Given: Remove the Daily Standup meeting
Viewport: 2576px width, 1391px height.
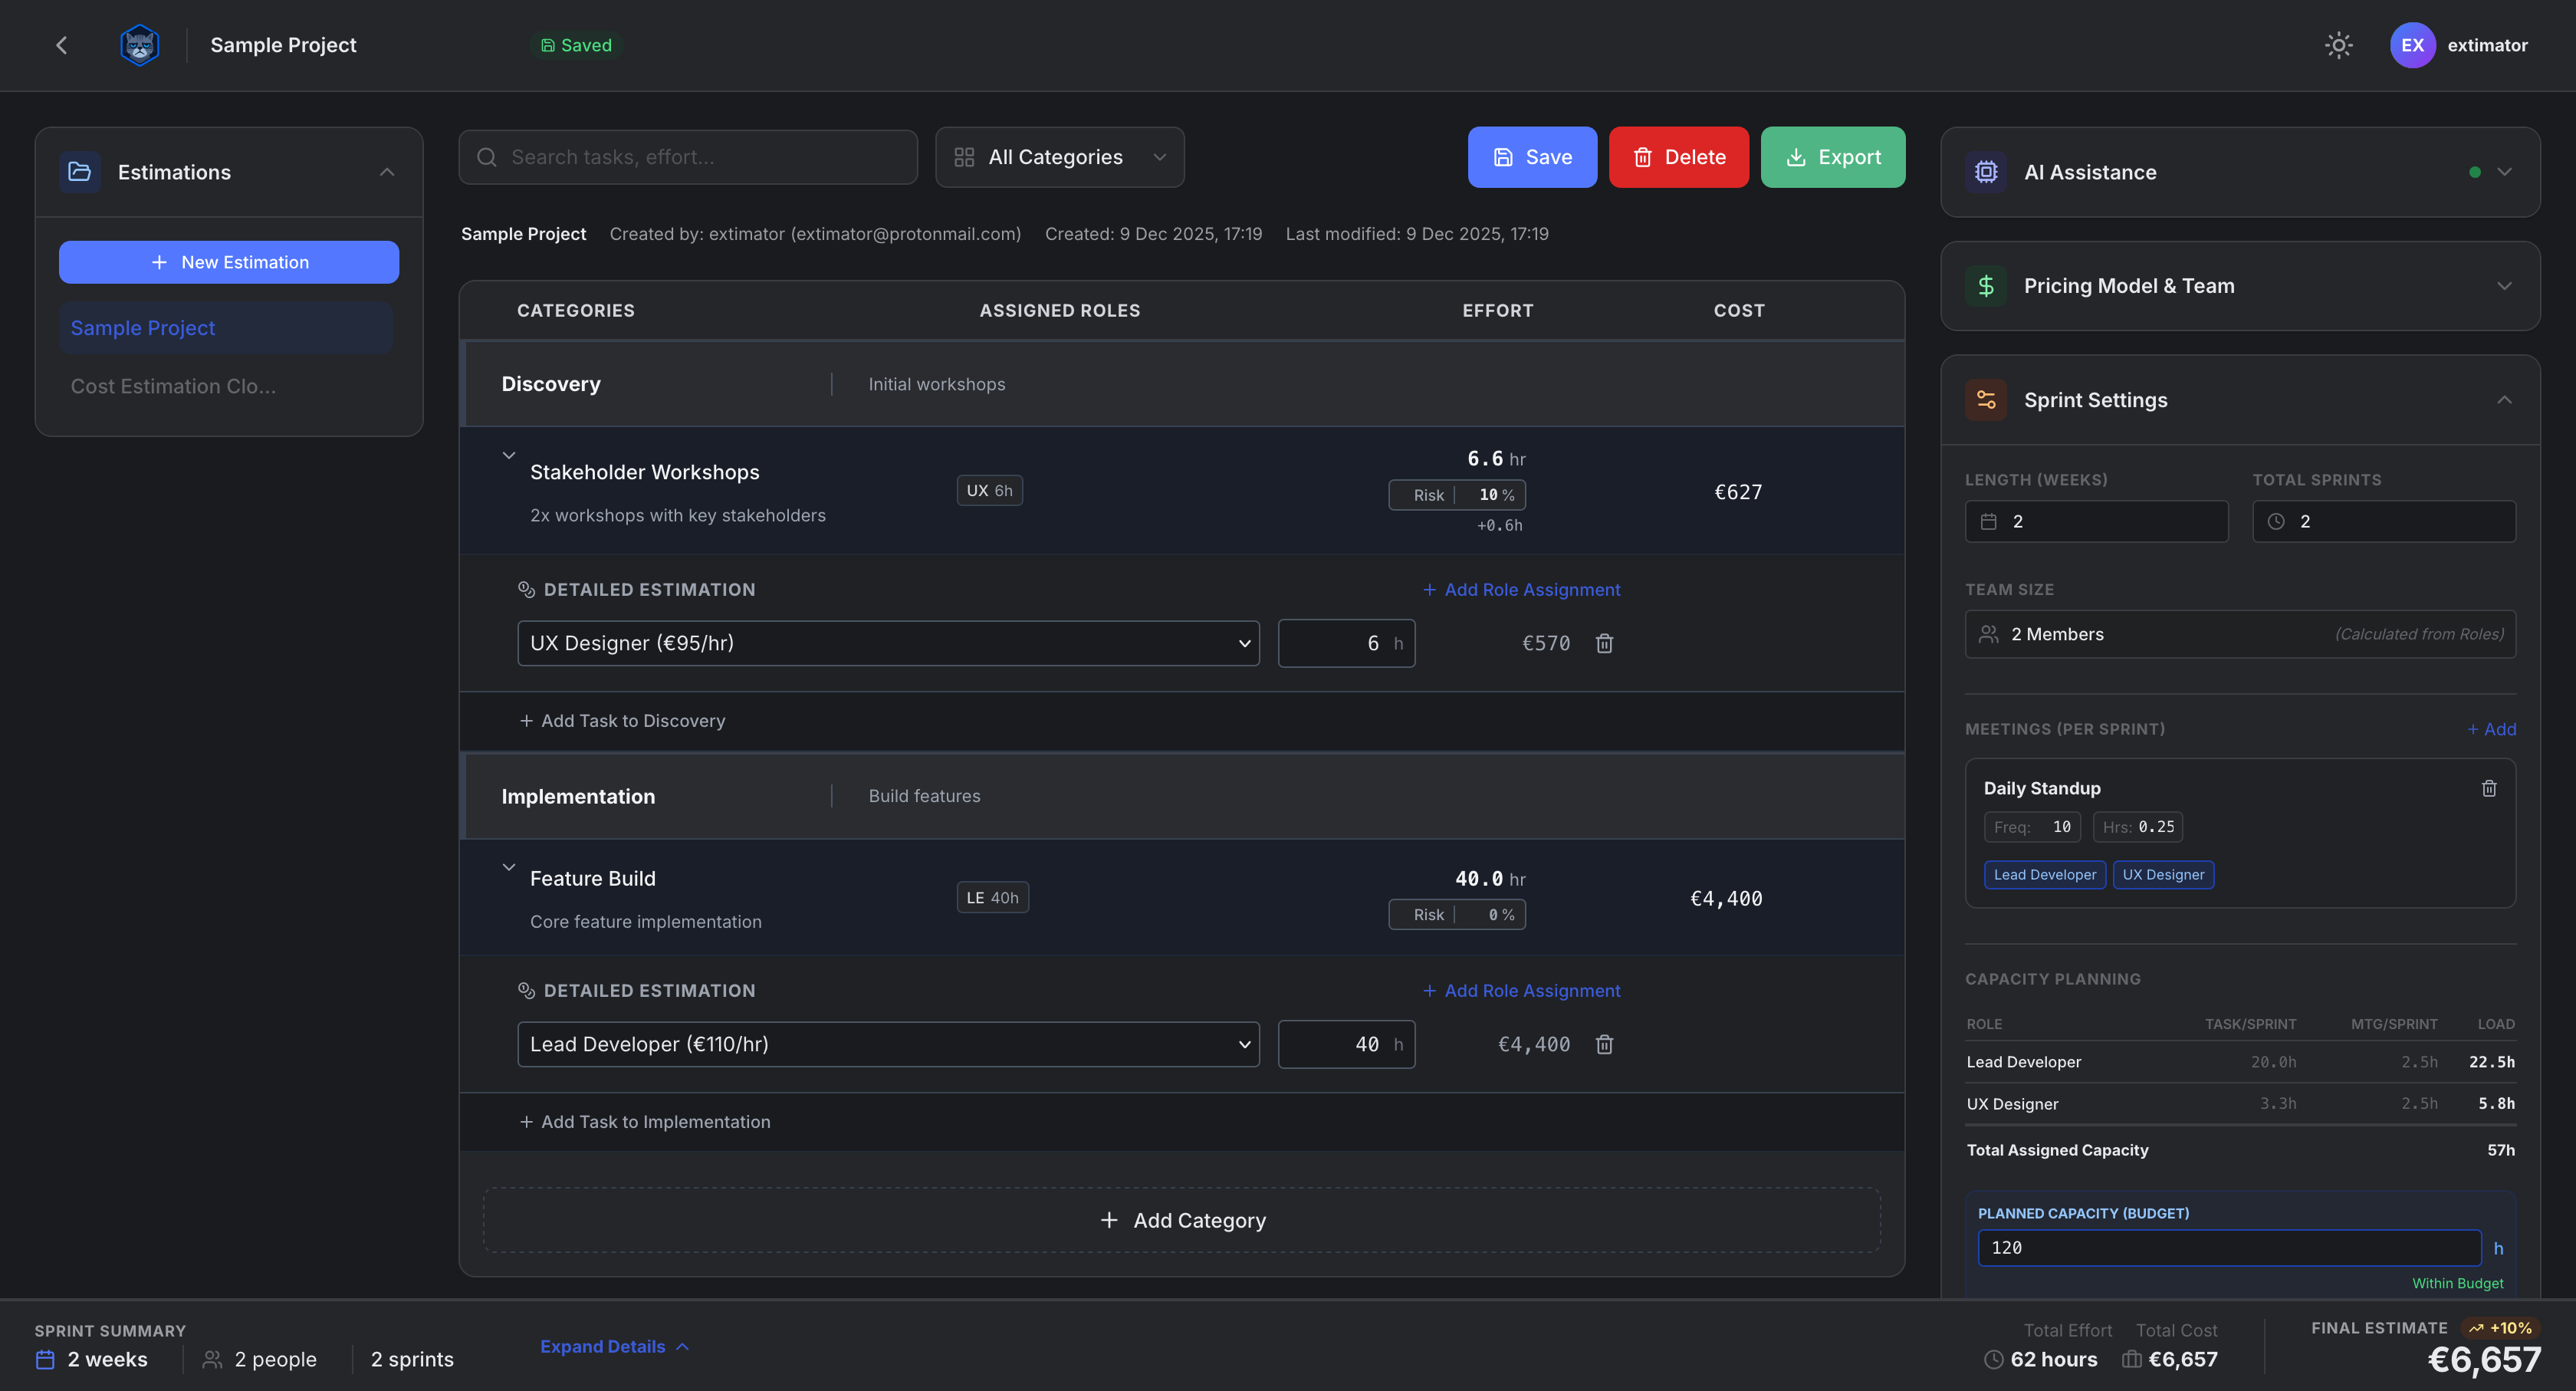Looking at the screenshot, I should click(x=2489, y=788).
